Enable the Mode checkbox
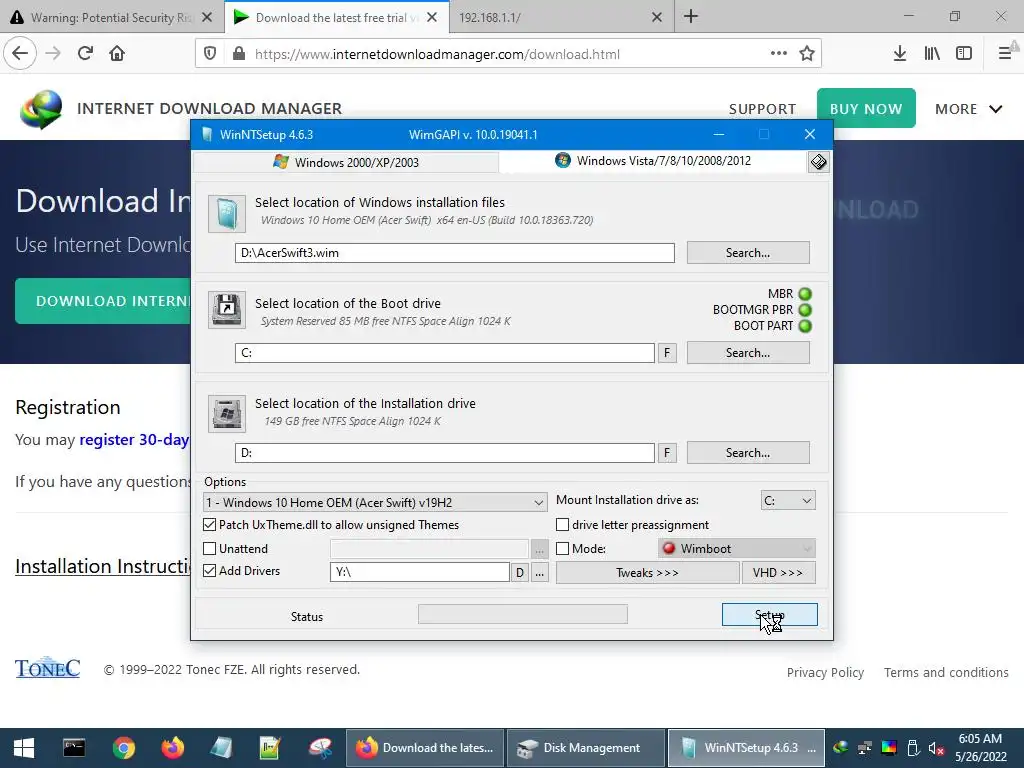 (x=562, y=549)
